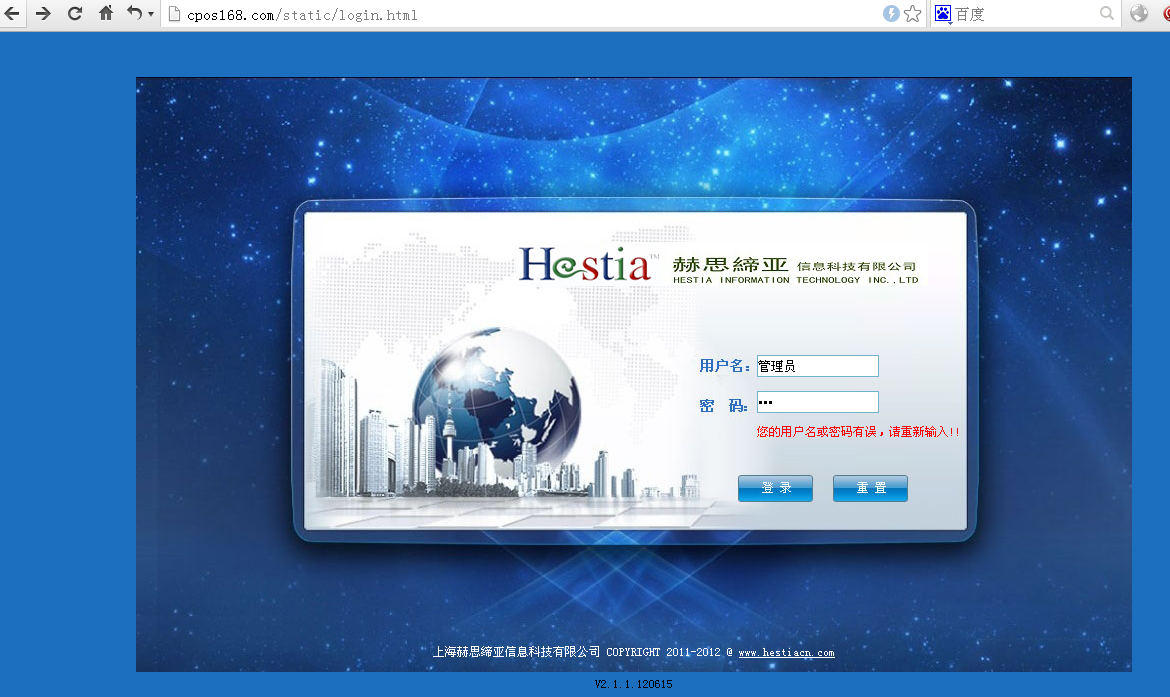Click the red error message about wrong username or password
Viewport: 1170px width, 697px height.
point(858,431)
